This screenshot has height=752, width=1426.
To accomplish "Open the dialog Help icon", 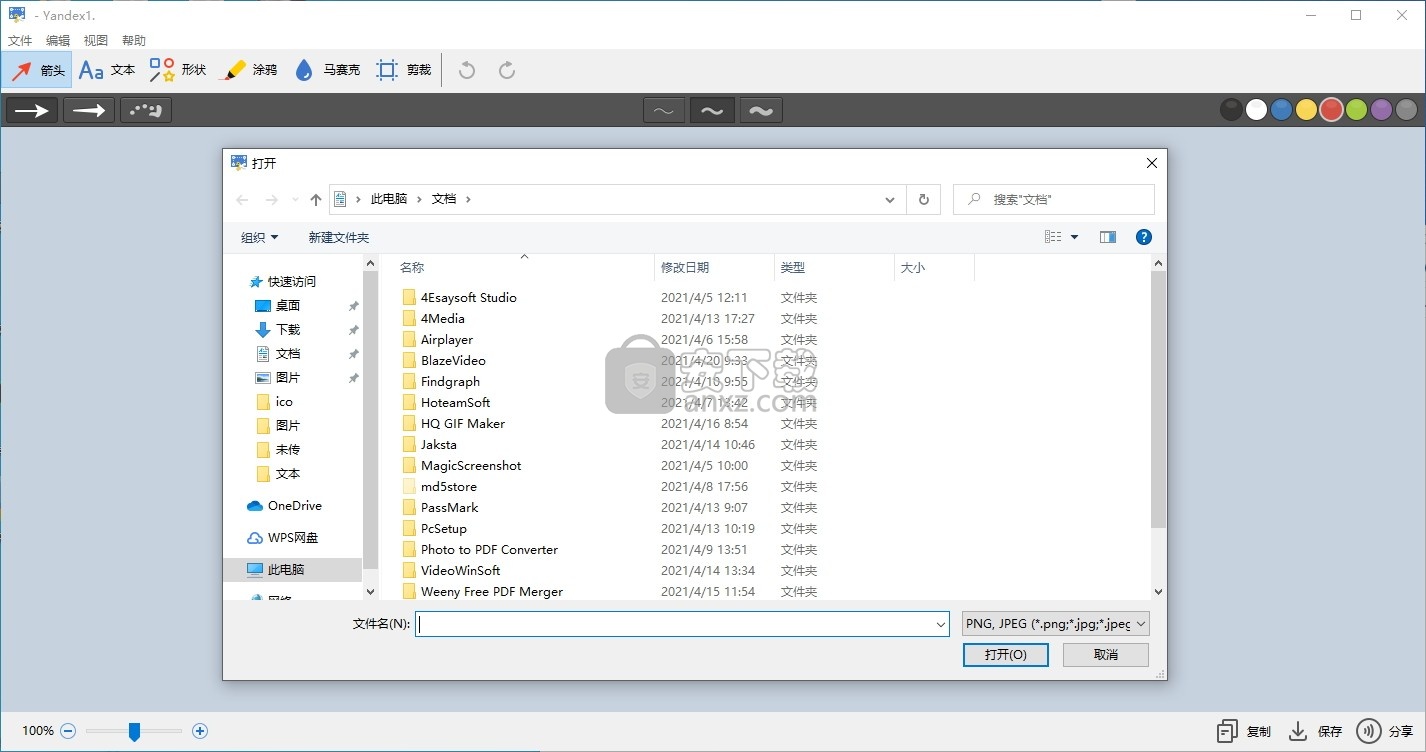I will 1144,237.
